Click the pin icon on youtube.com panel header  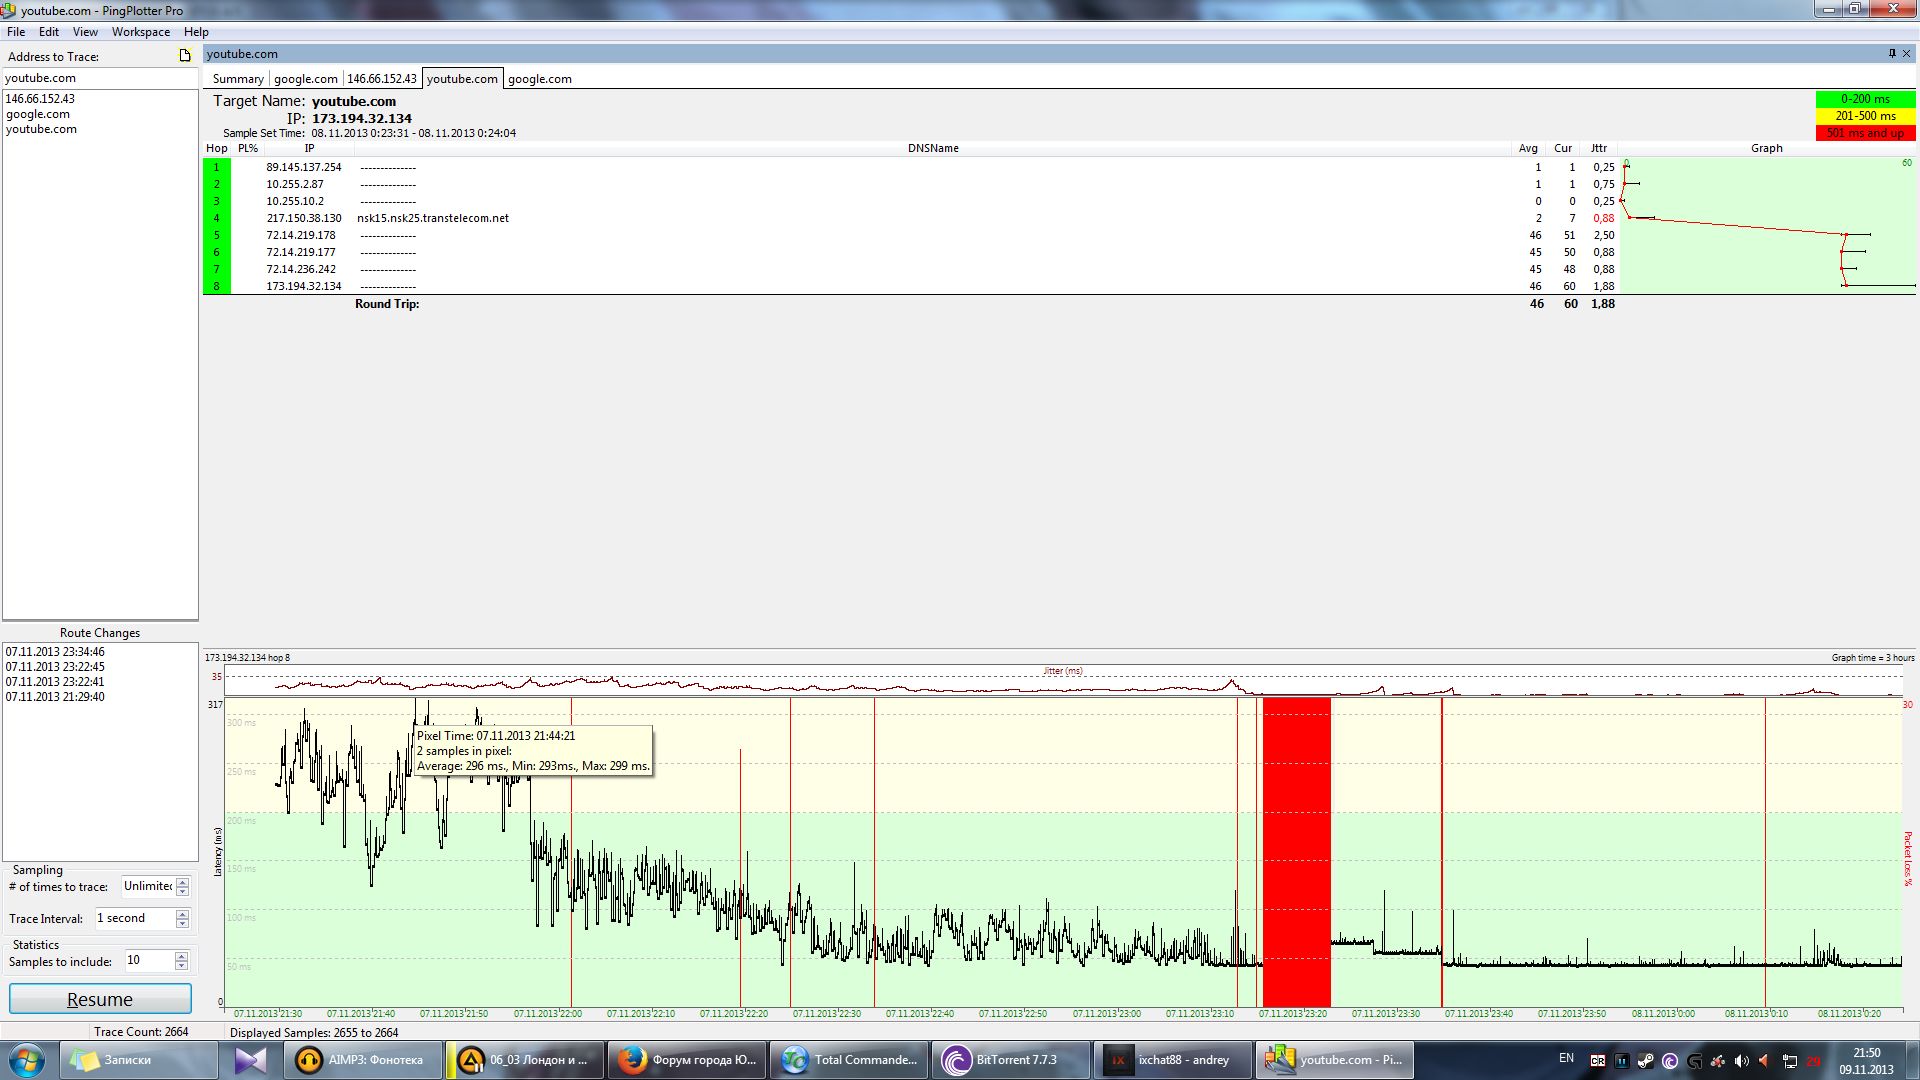coord(1892,54)
